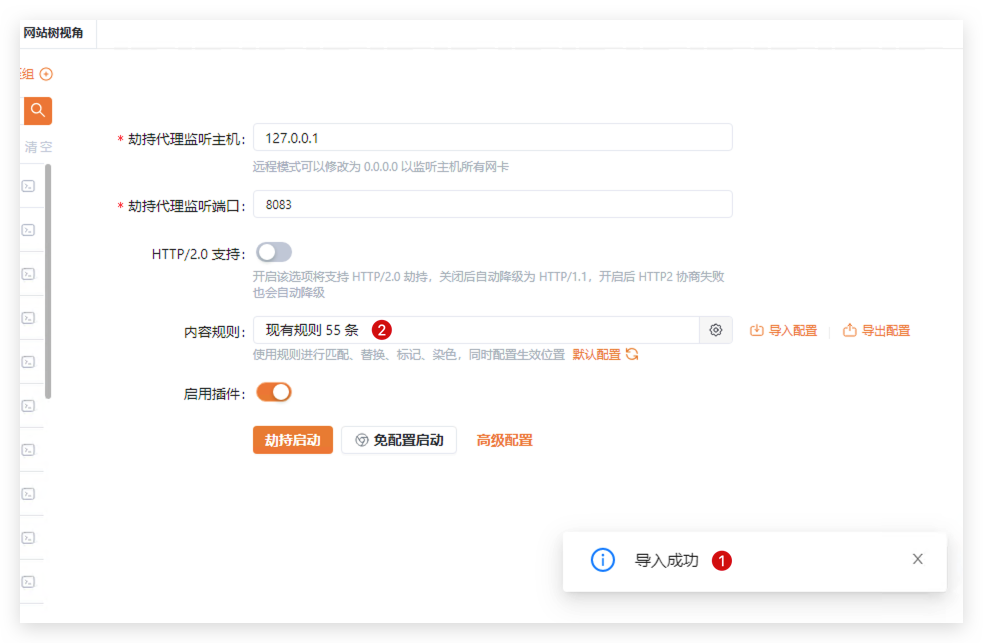Screen dimensions: 983x643
Task: Click topmost terminal icon in left list
Action: [29, 186]
